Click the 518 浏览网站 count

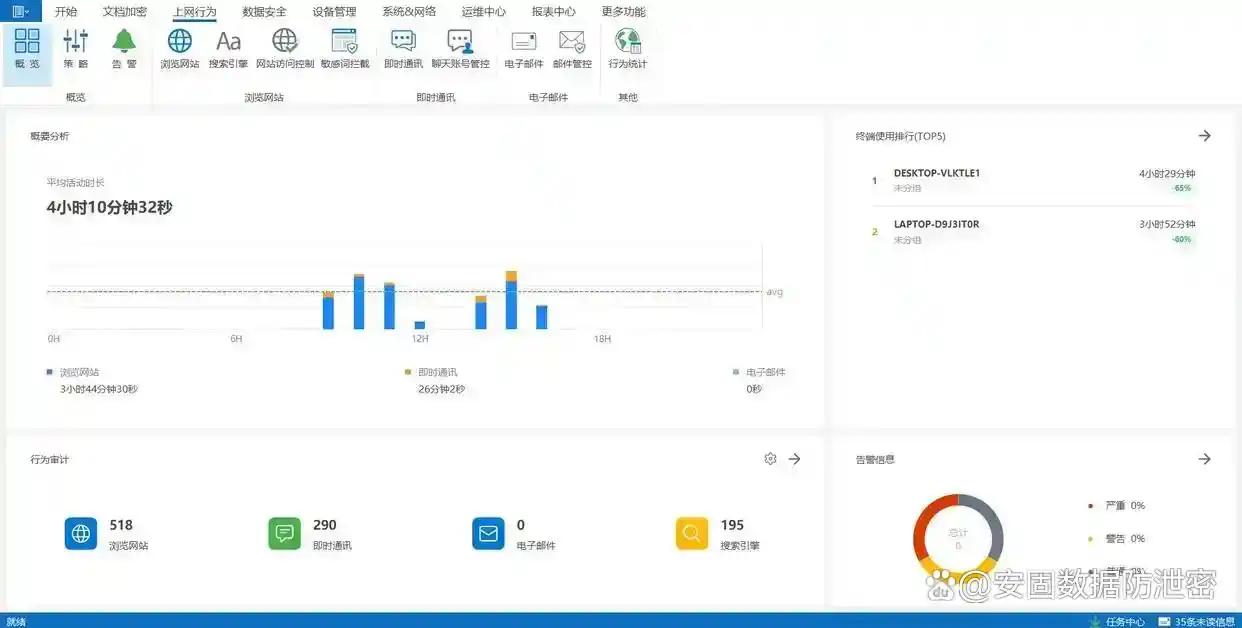click(121, 525)
